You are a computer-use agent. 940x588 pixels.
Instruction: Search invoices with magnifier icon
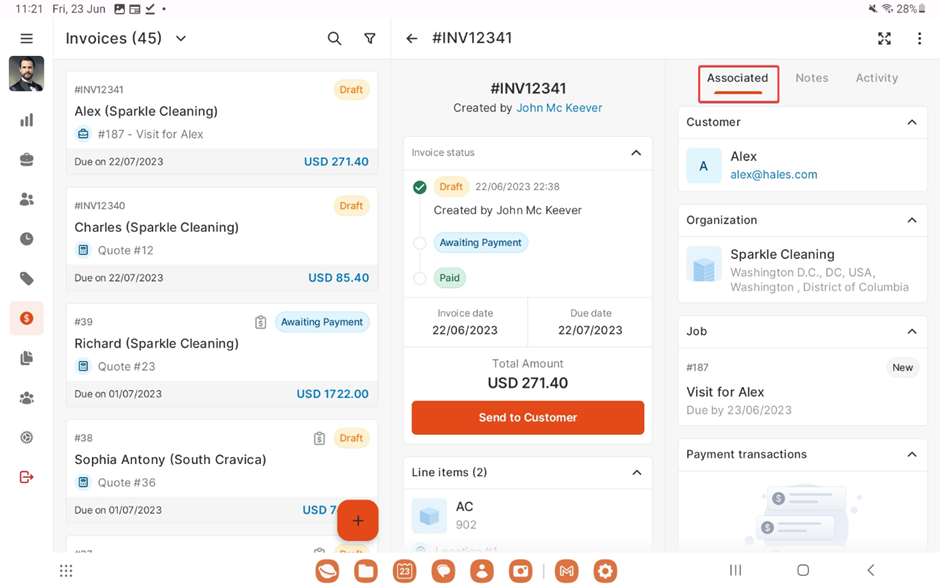tap(334, 39)
